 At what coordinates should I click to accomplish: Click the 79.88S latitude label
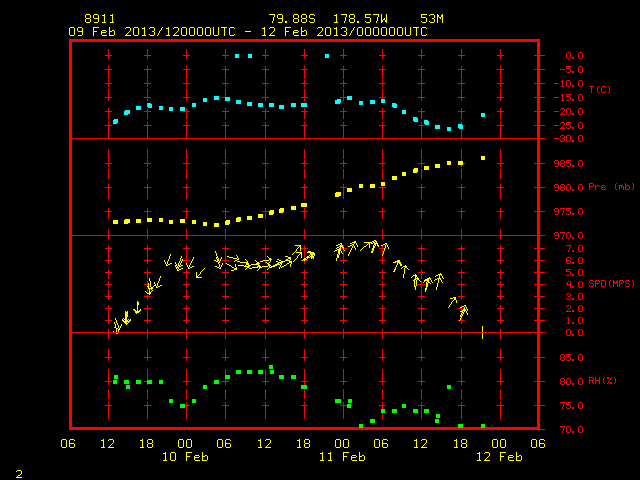[292, 19]
